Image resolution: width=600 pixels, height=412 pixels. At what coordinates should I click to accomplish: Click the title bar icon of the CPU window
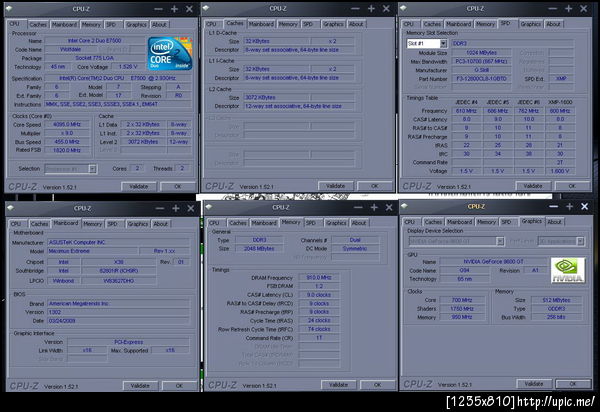point(11,9)
